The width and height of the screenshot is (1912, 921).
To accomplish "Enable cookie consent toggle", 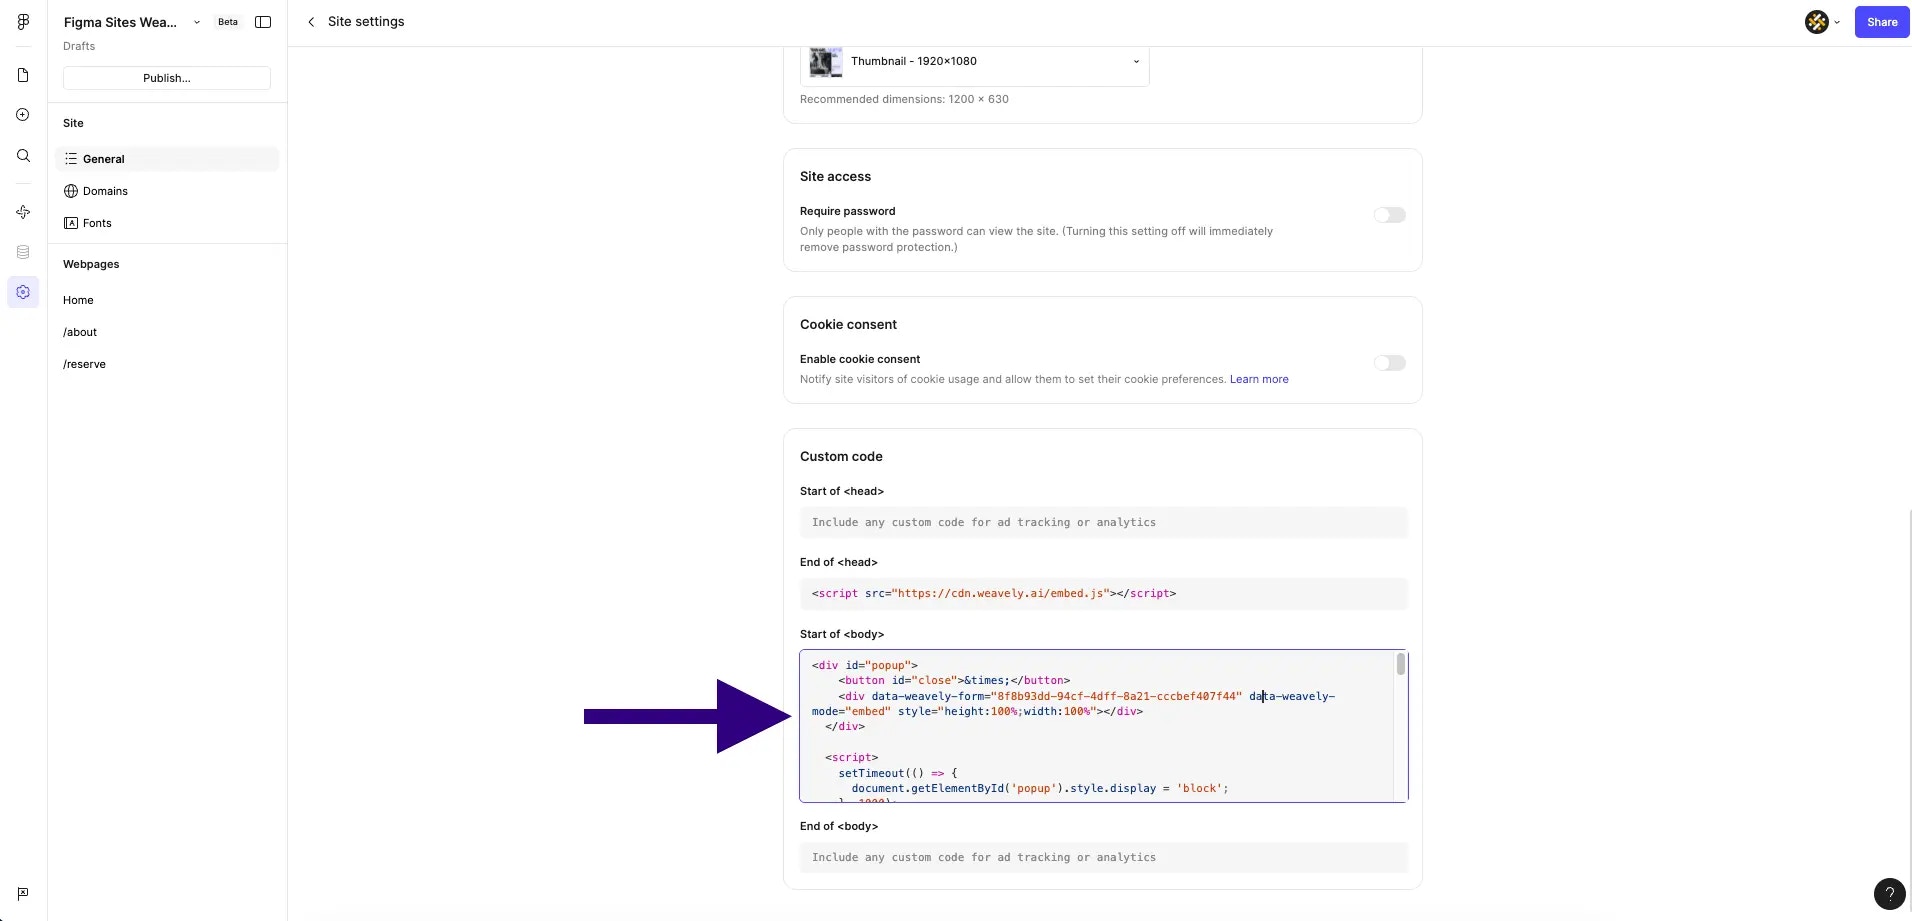I will pyautogui.click(x=1390, y=362).
